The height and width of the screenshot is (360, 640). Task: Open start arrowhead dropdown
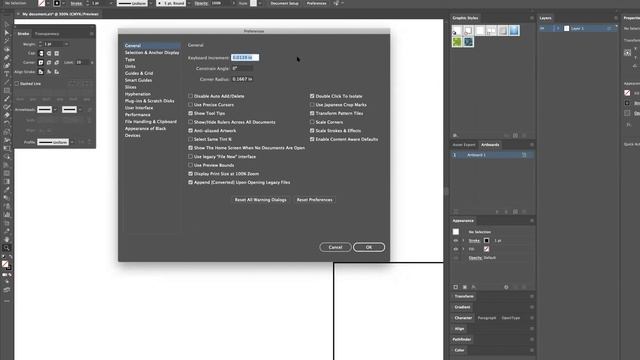click(55, 109)
